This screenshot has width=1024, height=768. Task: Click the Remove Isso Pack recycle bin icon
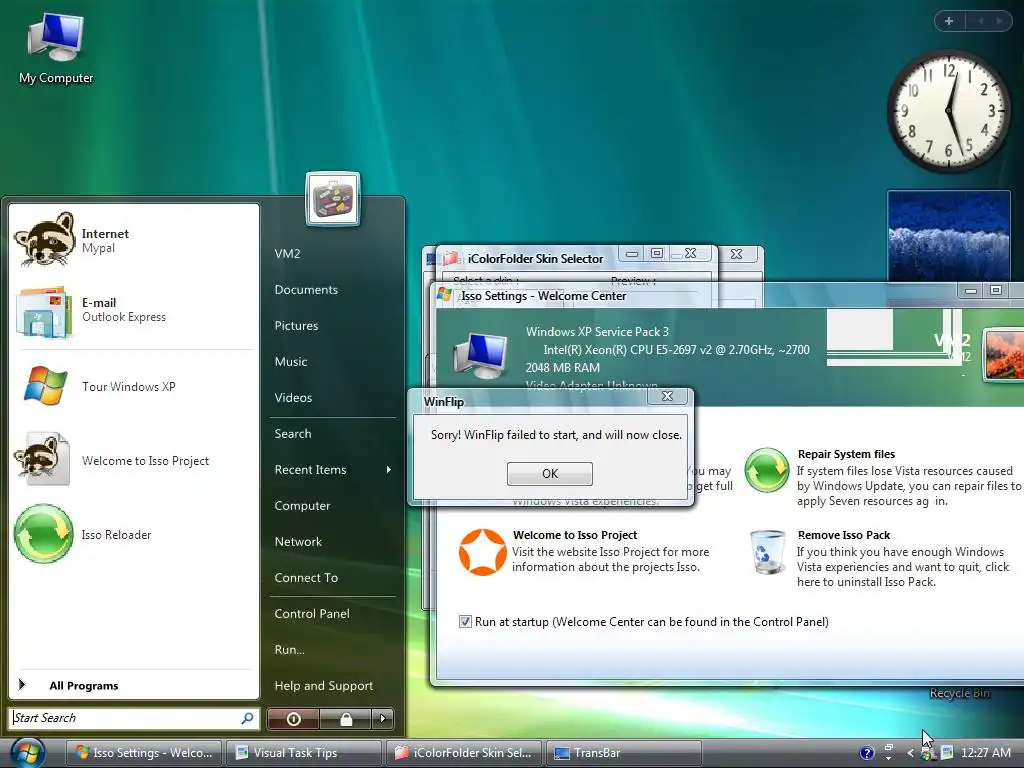point(767,552)
